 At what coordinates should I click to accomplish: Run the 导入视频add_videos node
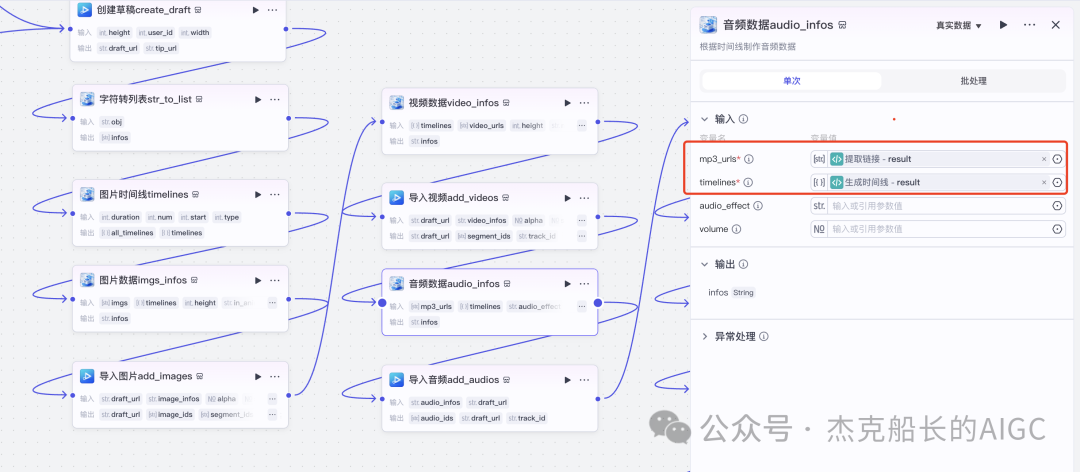tap(568, 198)
